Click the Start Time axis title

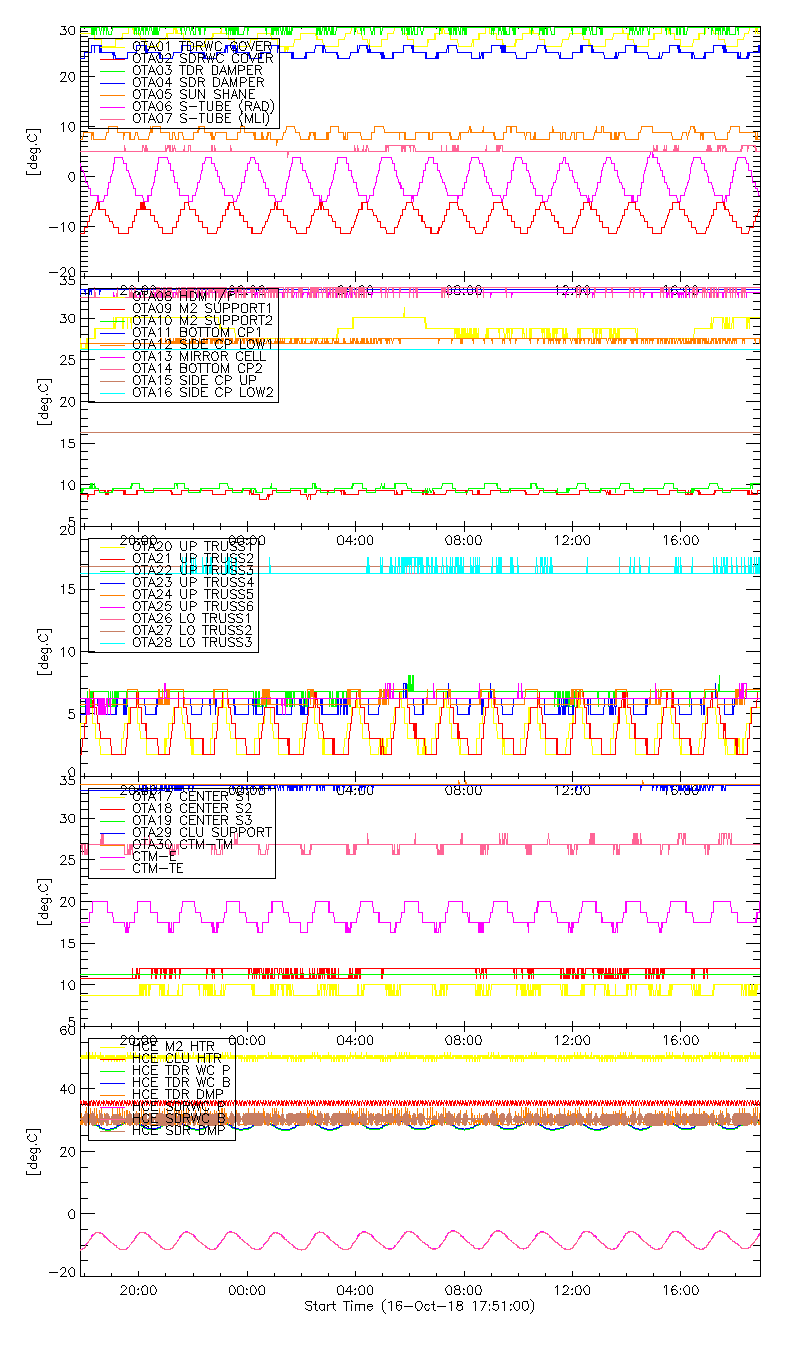420,1307
